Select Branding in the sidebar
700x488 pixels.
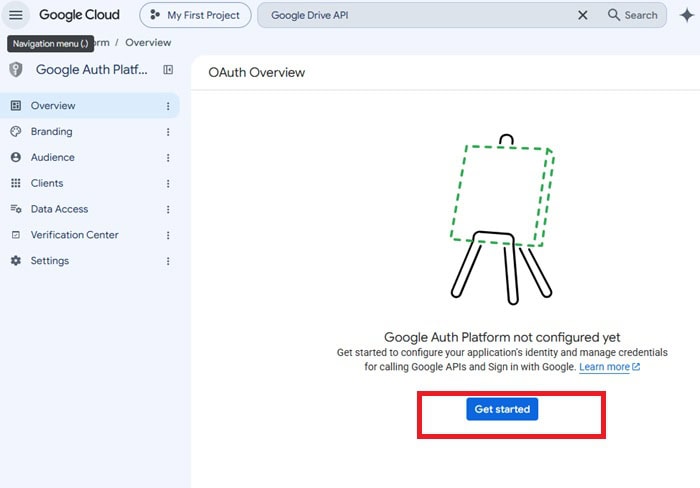[90, 132]
